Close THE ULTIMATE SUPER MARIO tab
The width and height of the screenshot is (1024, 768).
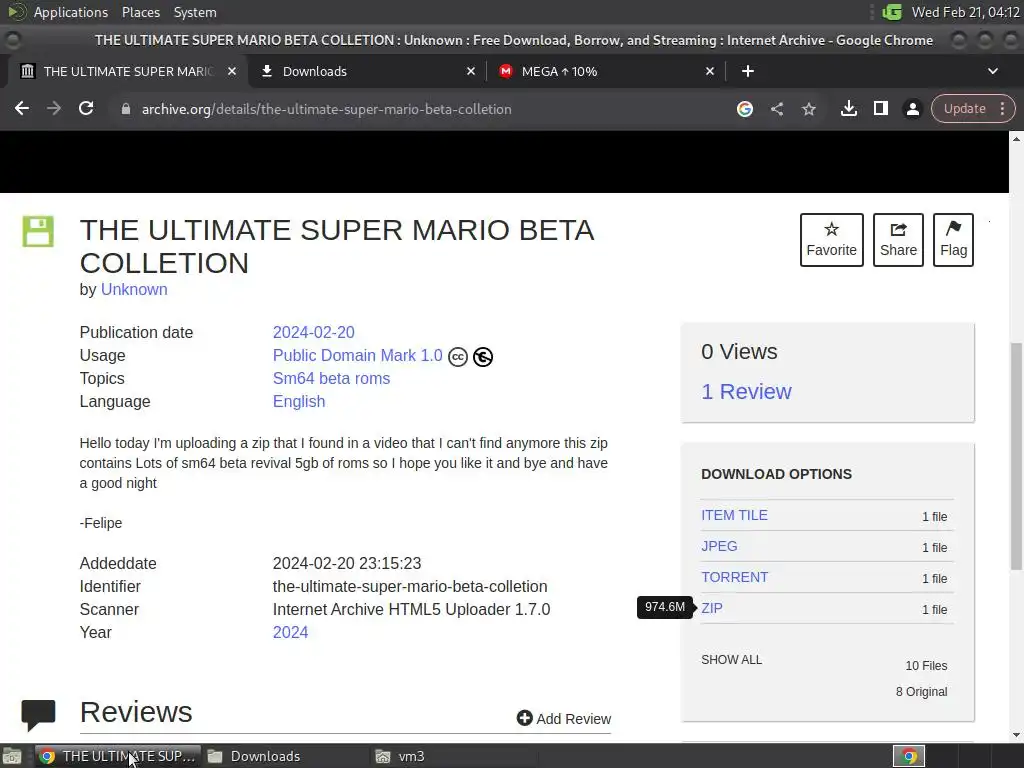231,71
